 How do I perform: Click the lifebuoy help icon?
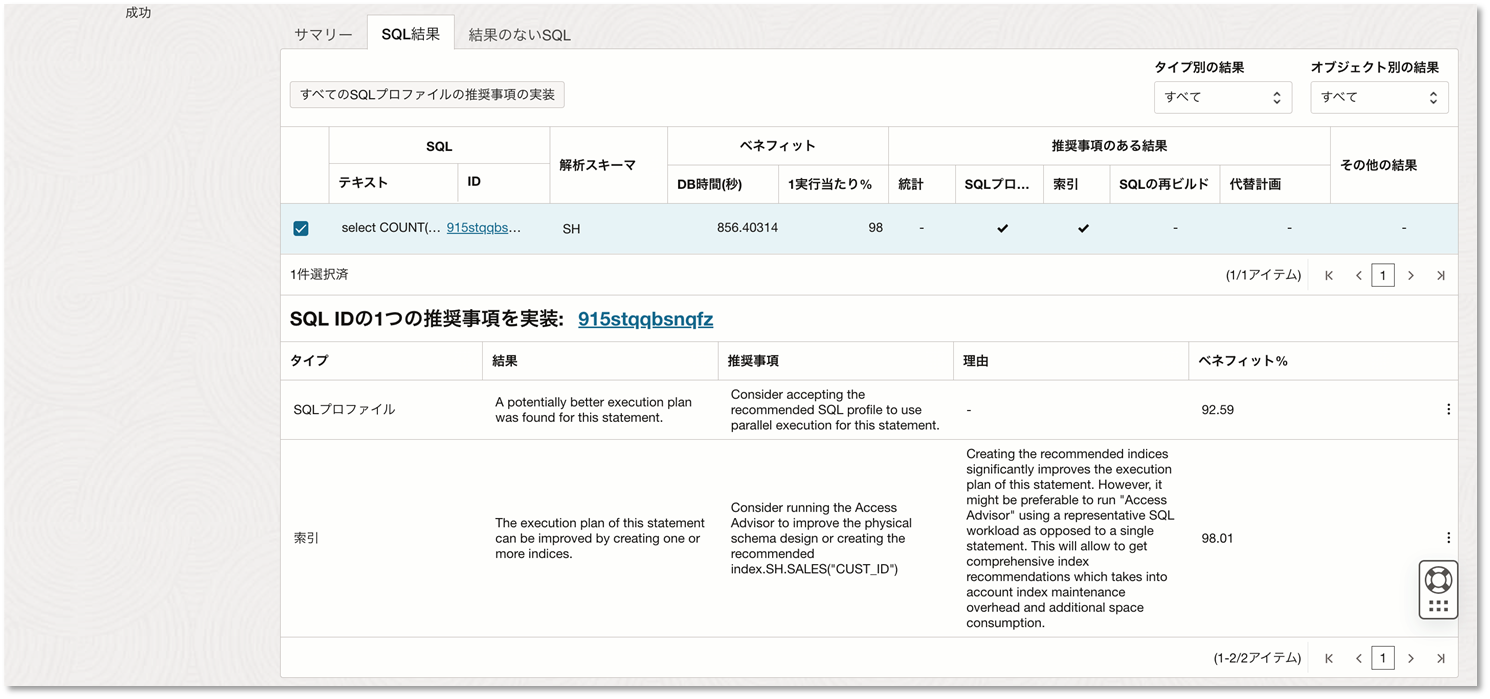(x=1438, y=580)
